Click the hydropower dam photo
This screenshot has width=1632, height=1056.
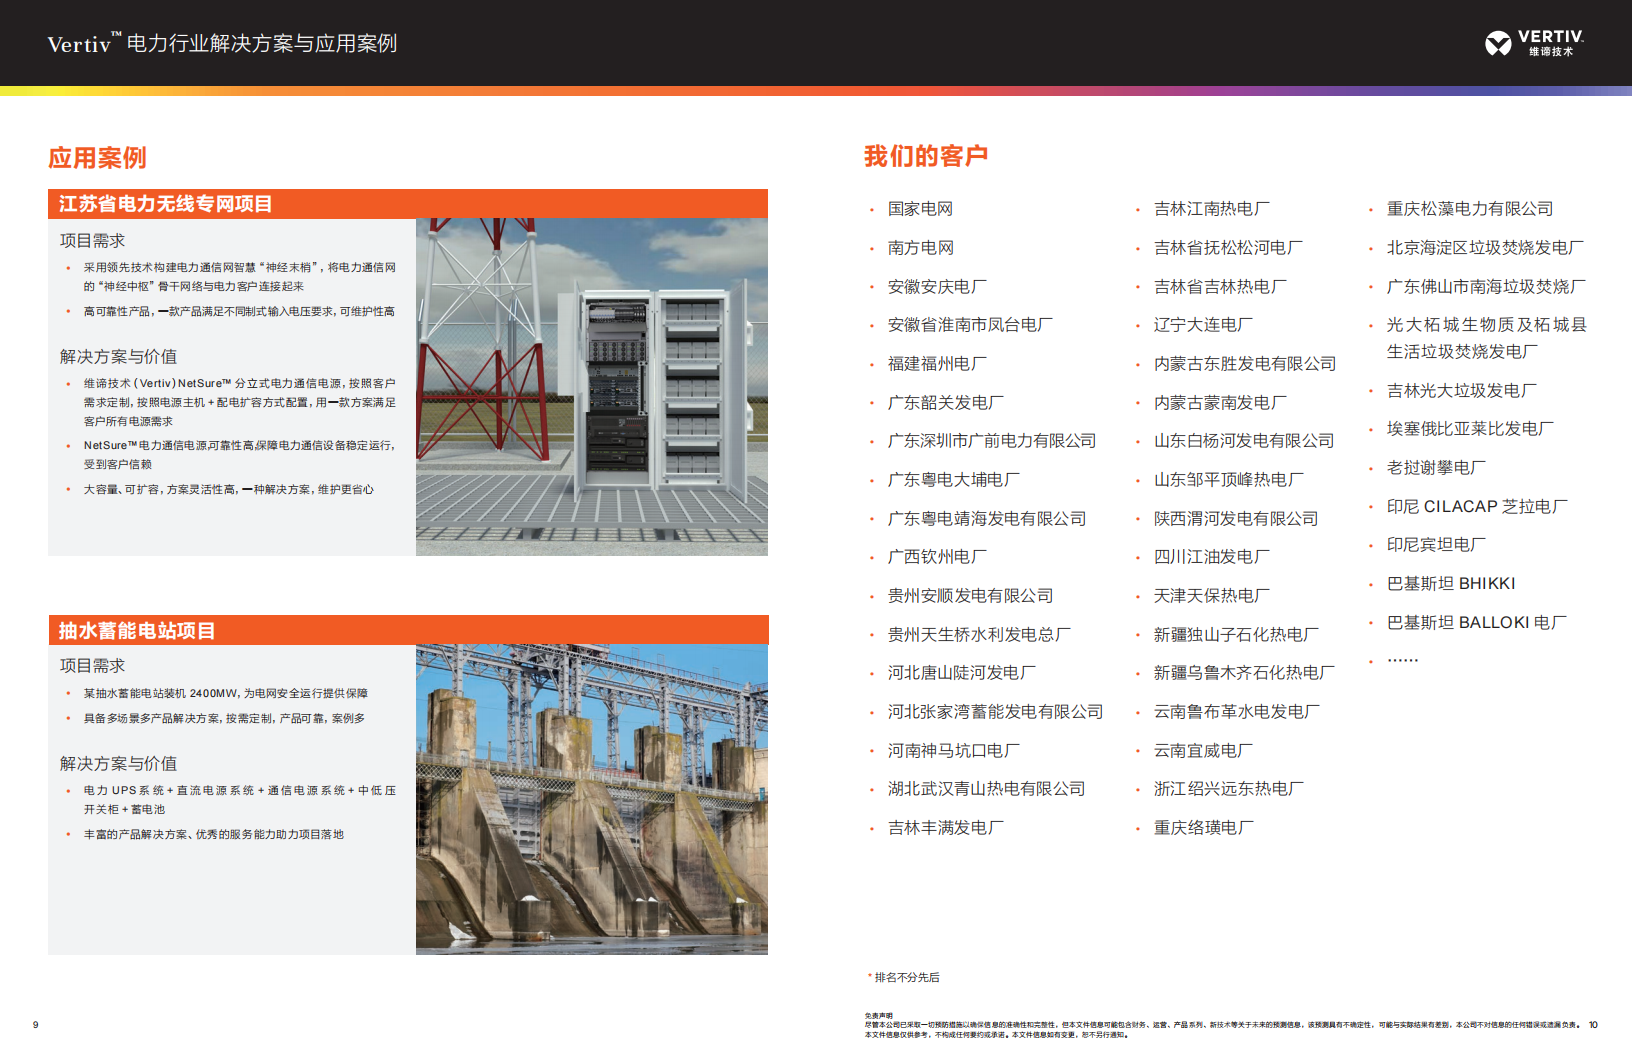[591, 799]
